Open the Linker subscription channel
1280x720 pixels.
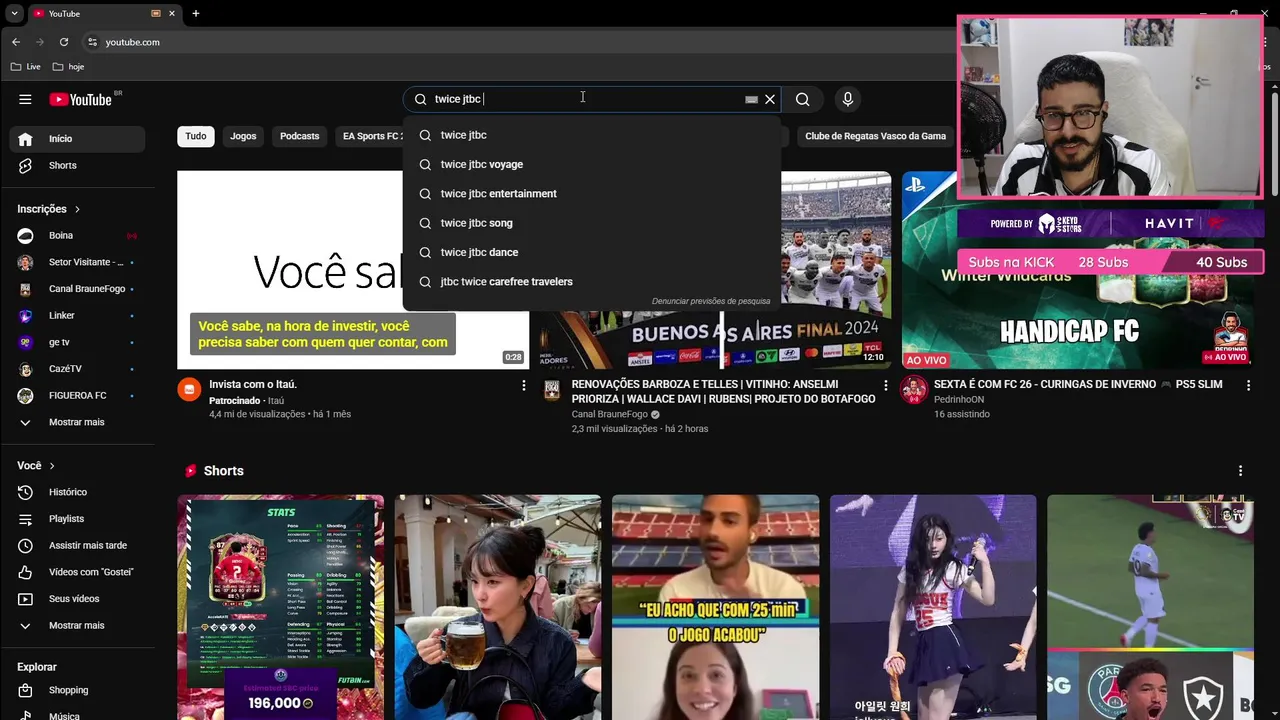point(77,316)
